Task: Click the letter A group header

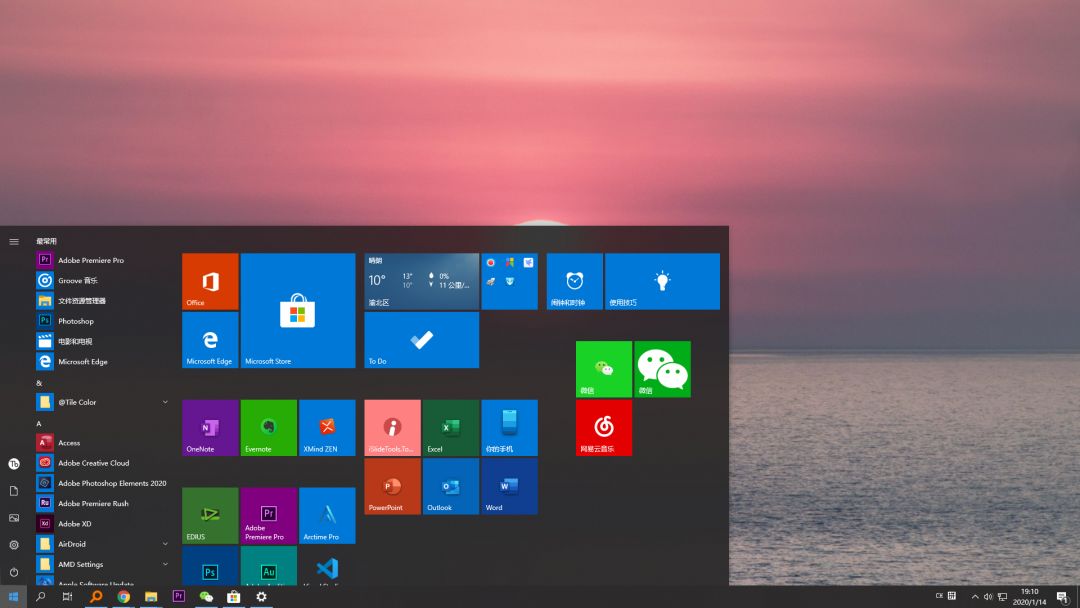Action: 39,423
